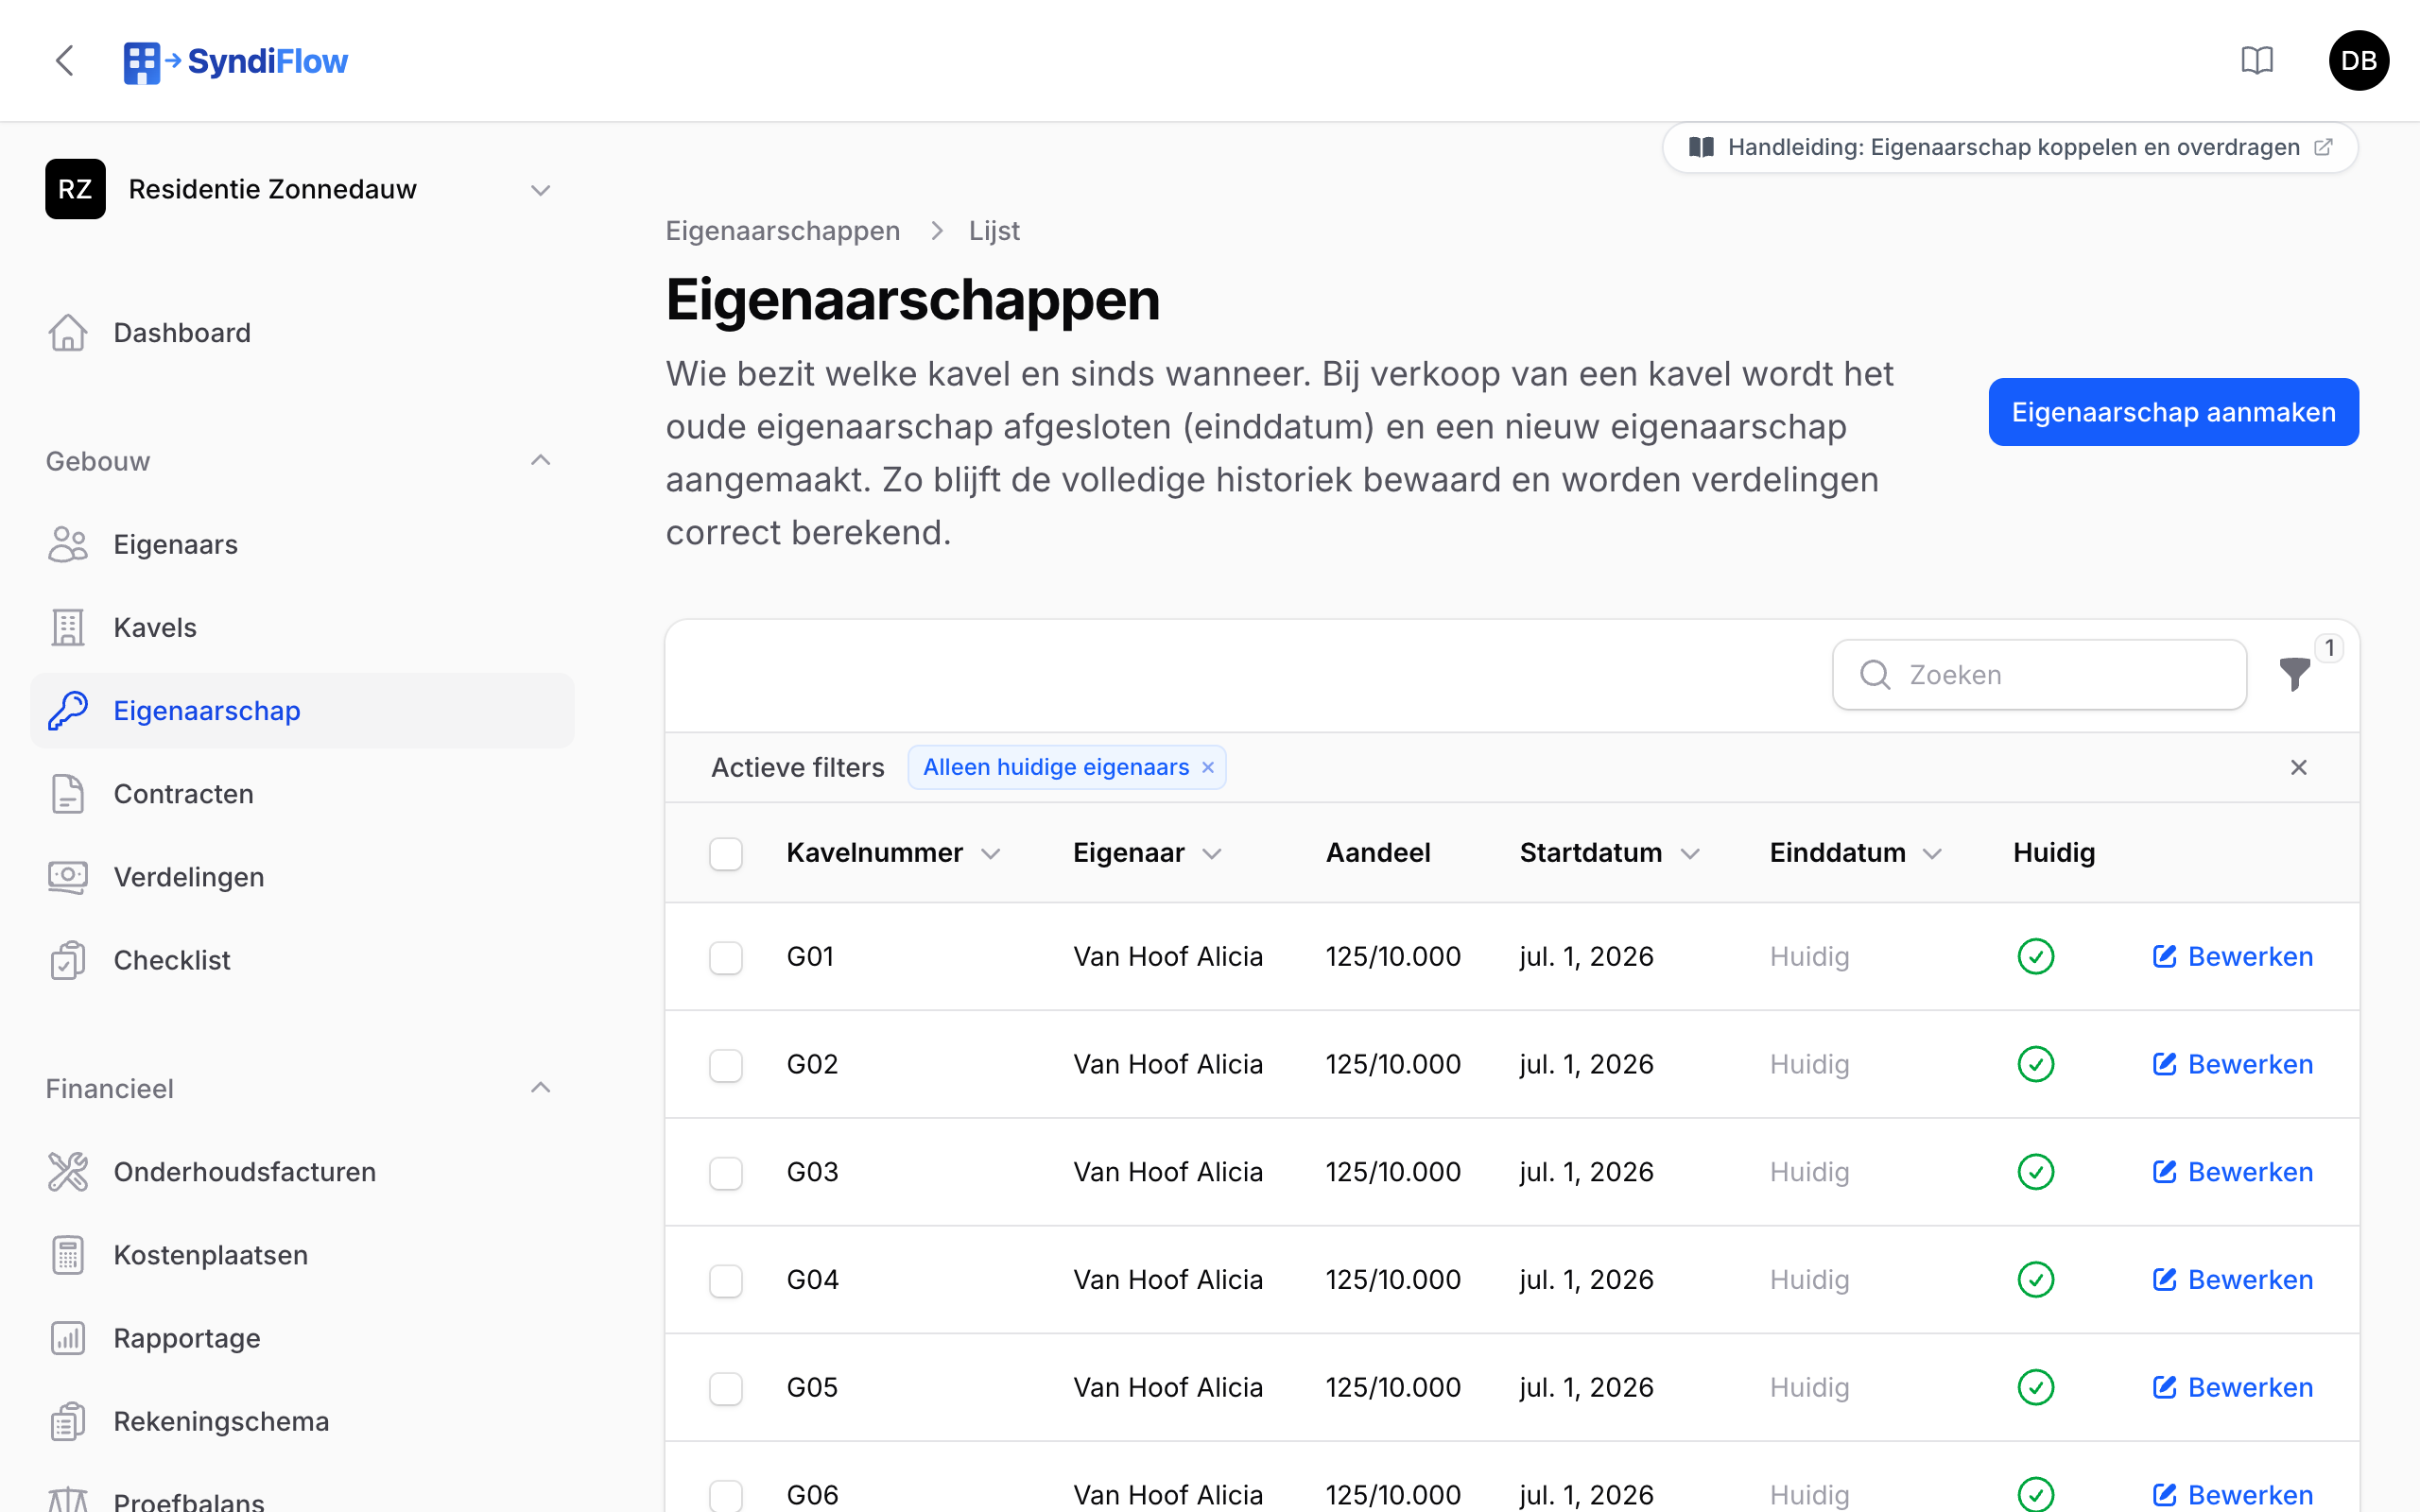2420x1512 pixels.
Task: Remove the 'Alleen huidige eigenaars' filter chip
Action: point(1208,767)
